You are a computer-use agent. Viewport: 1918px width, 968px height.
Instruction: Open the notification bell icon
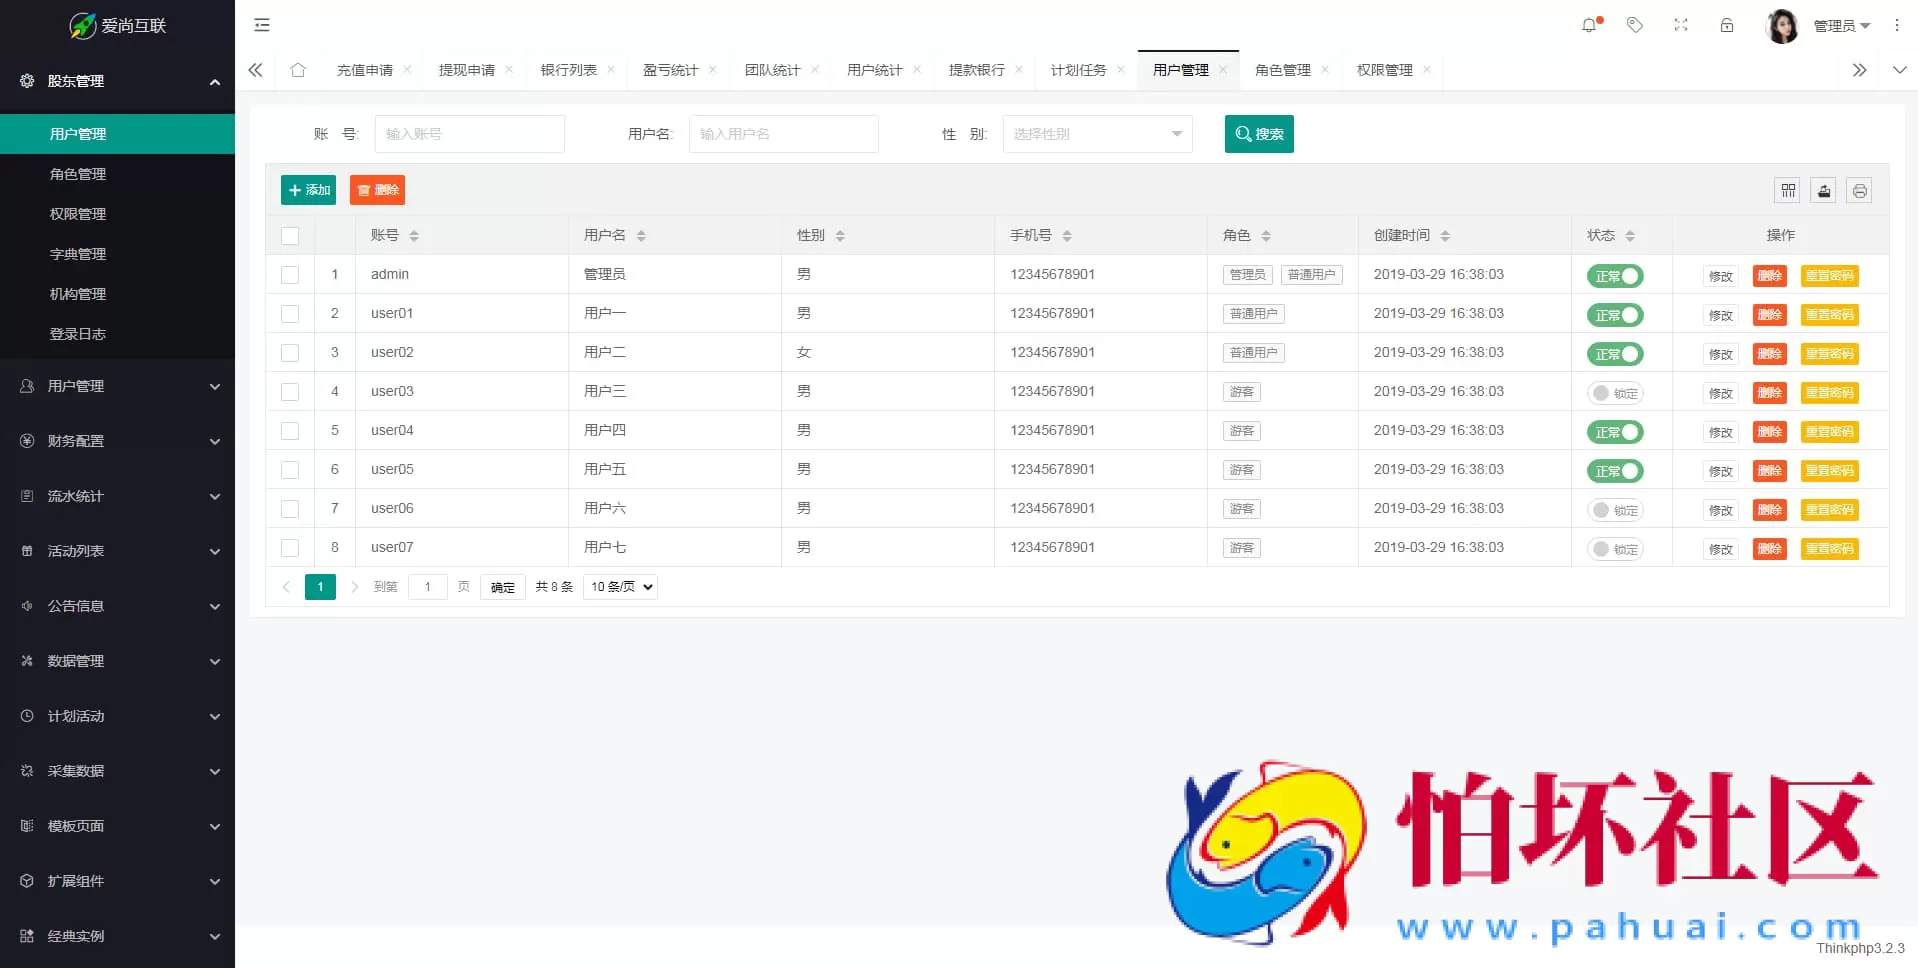click(x=1589, y=25)
